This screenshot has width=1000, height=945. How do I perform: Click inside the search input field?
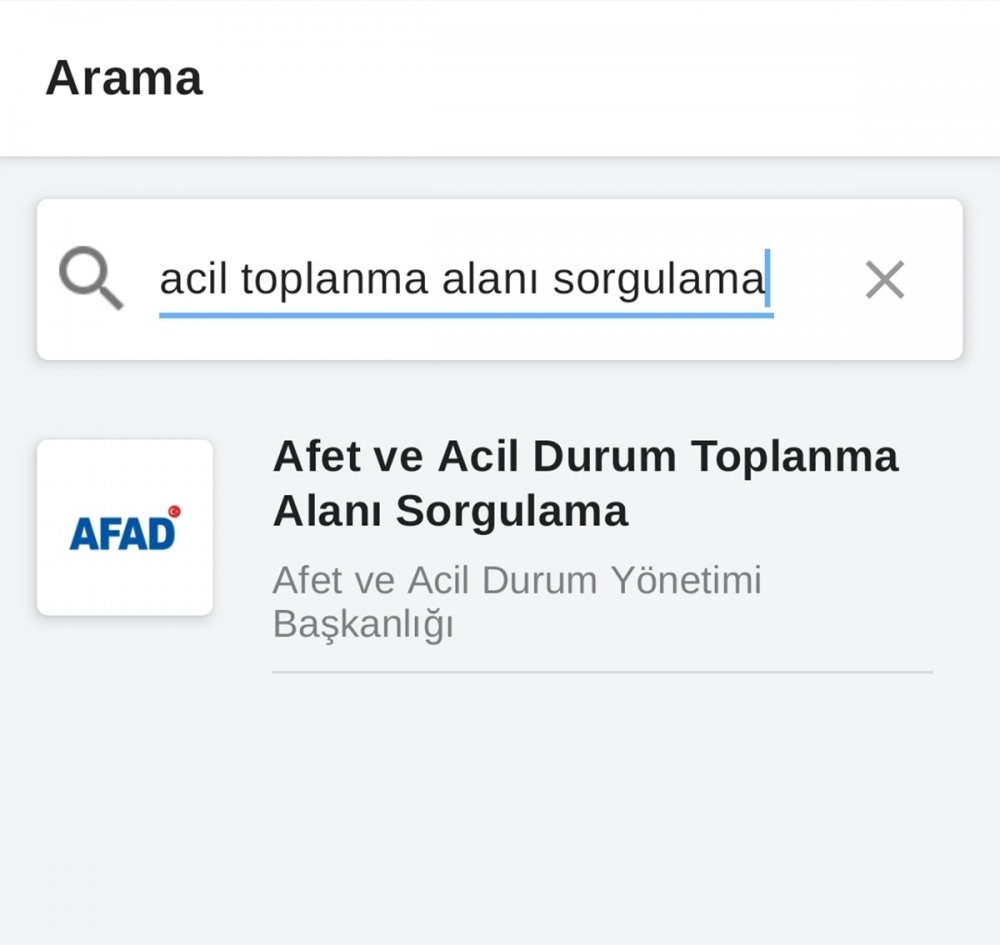465,280
